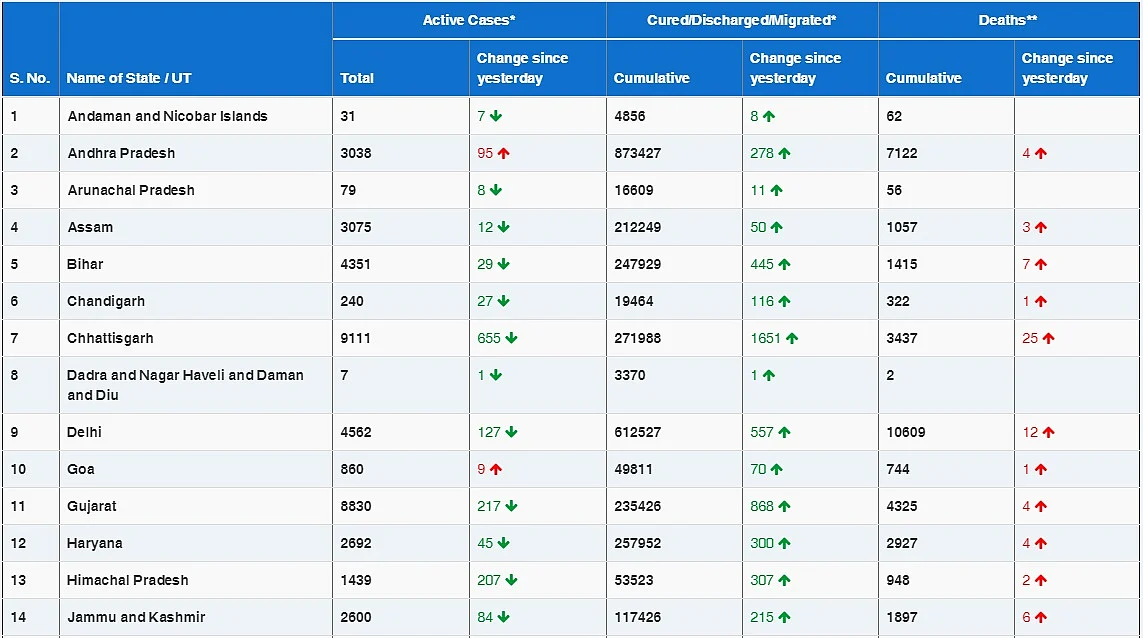Click Chhattisgarh deaths cumulative '3437'
The width and height of the screenshot is (1143, 638).
pyautogui.click(x=902, y=338)
